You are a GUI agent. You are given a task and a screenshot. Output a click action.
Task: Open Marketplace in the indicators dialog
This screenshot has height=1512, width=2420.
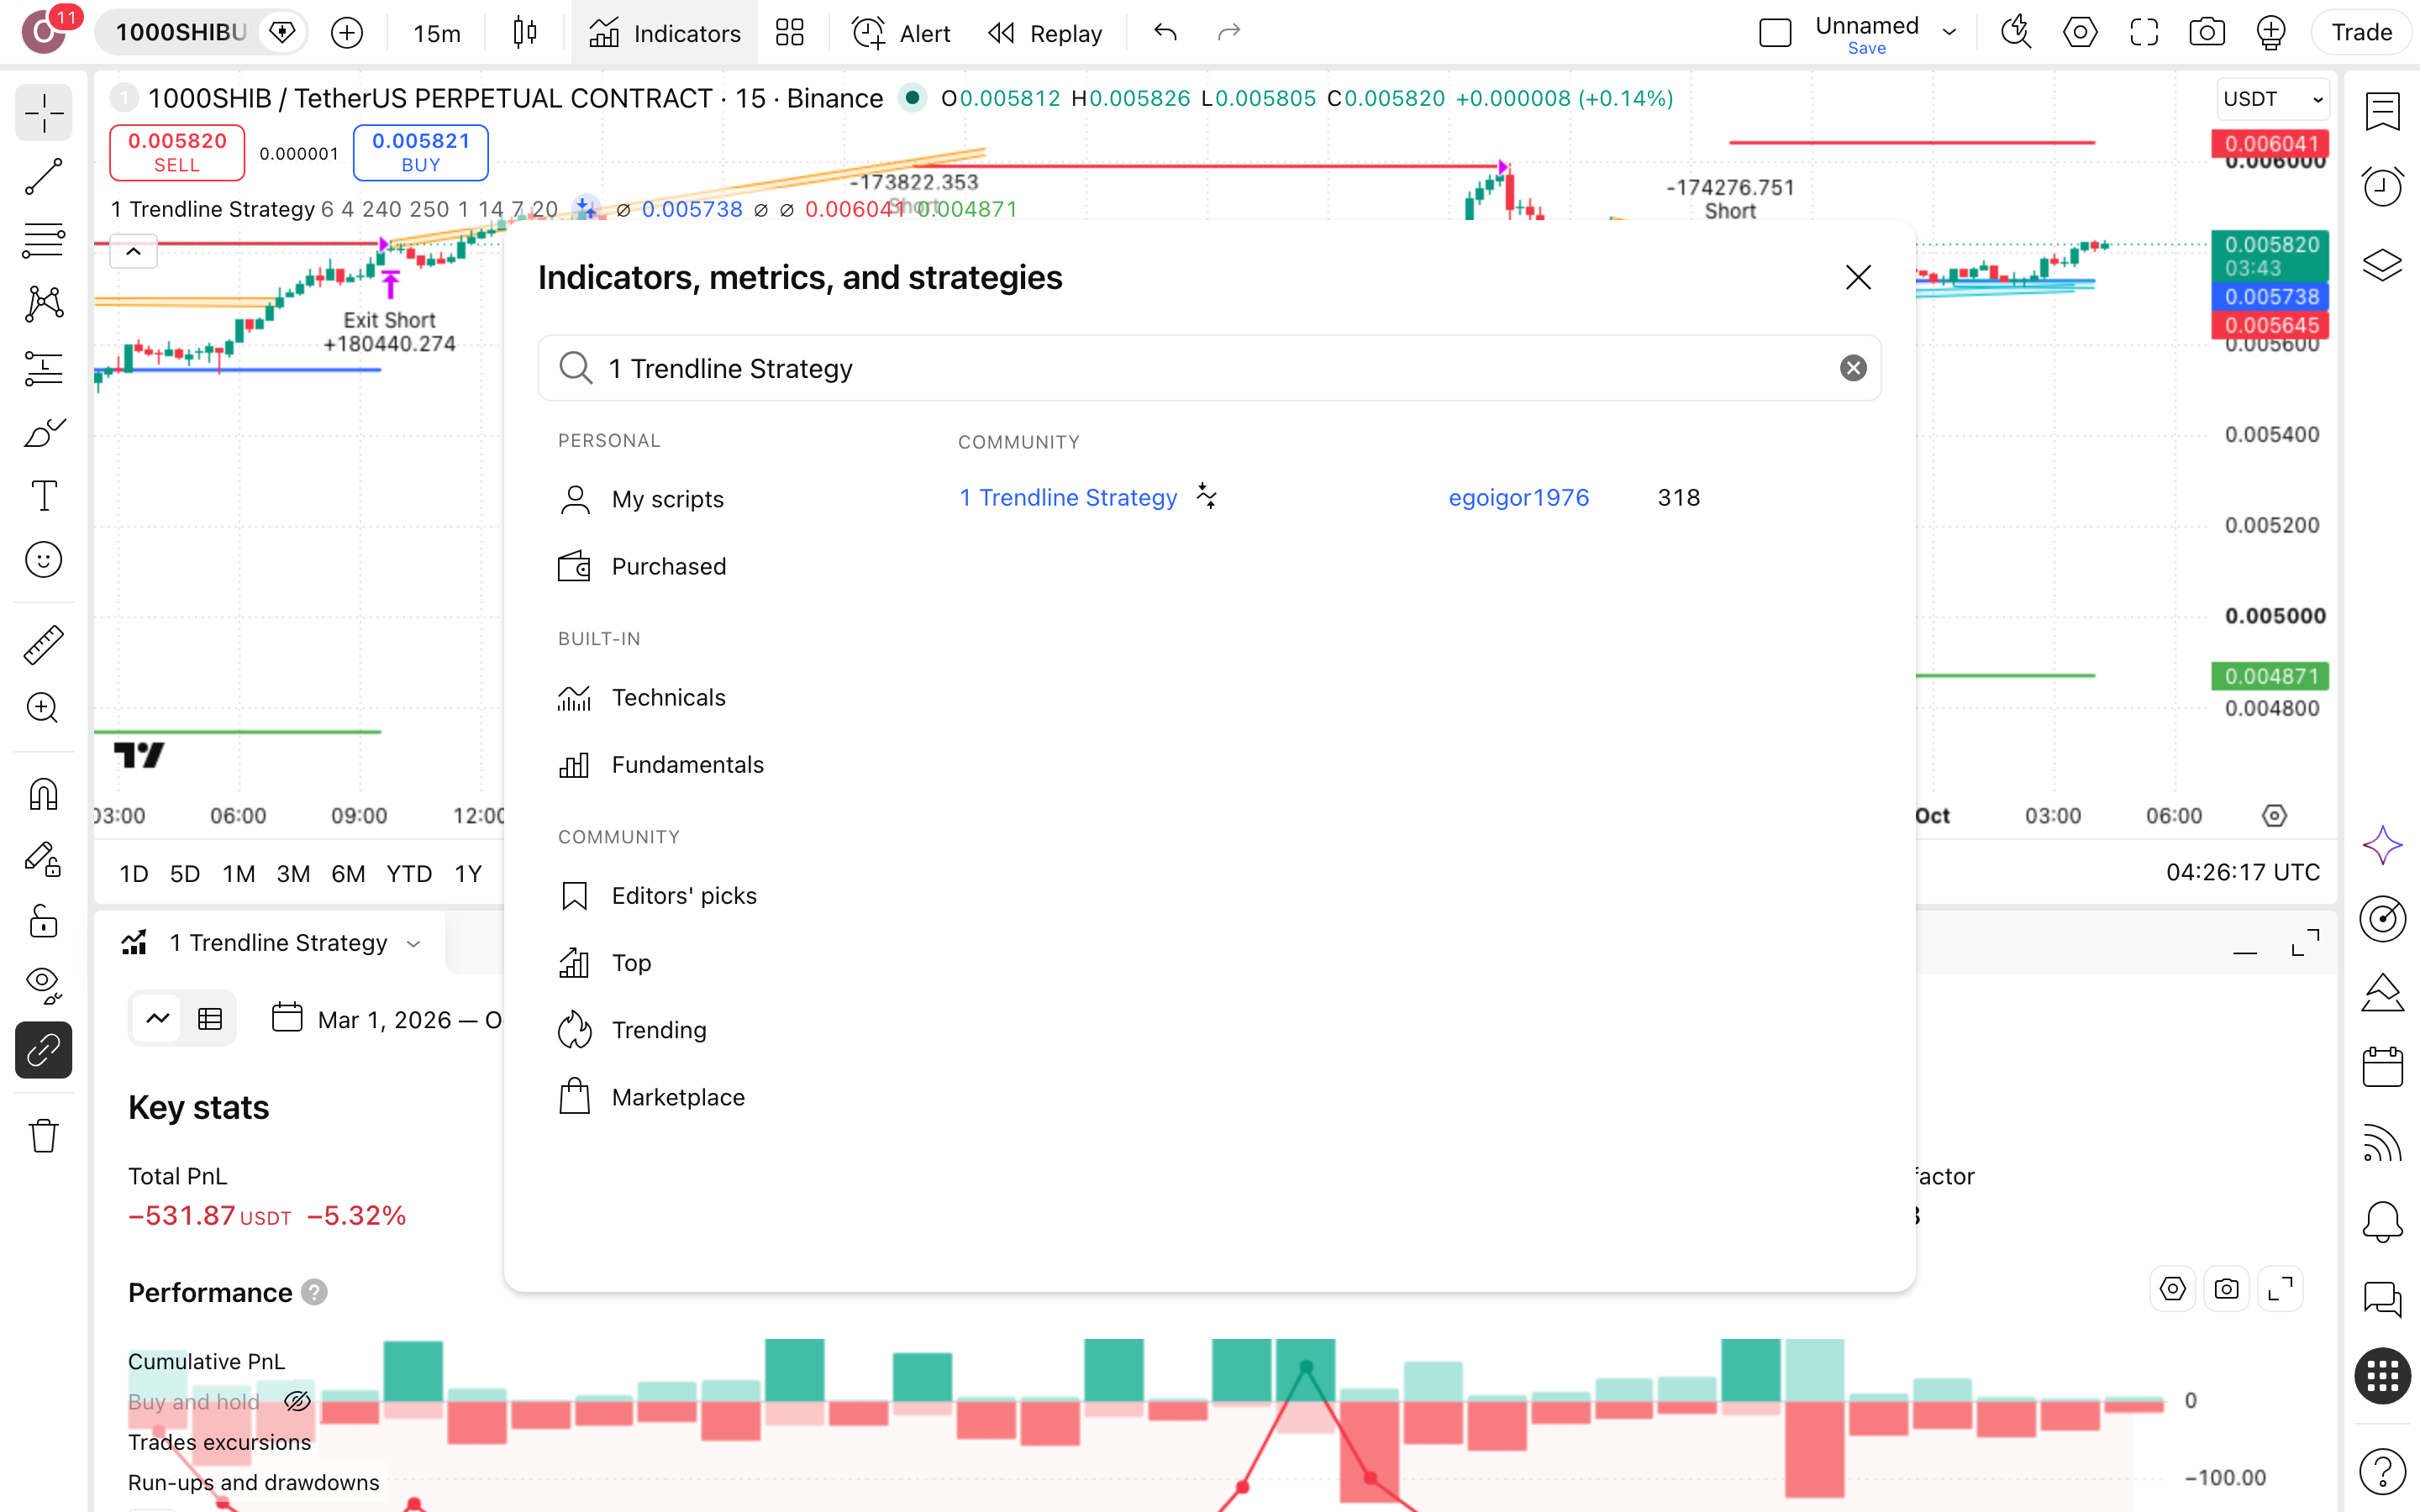[x=652, y=1097]
